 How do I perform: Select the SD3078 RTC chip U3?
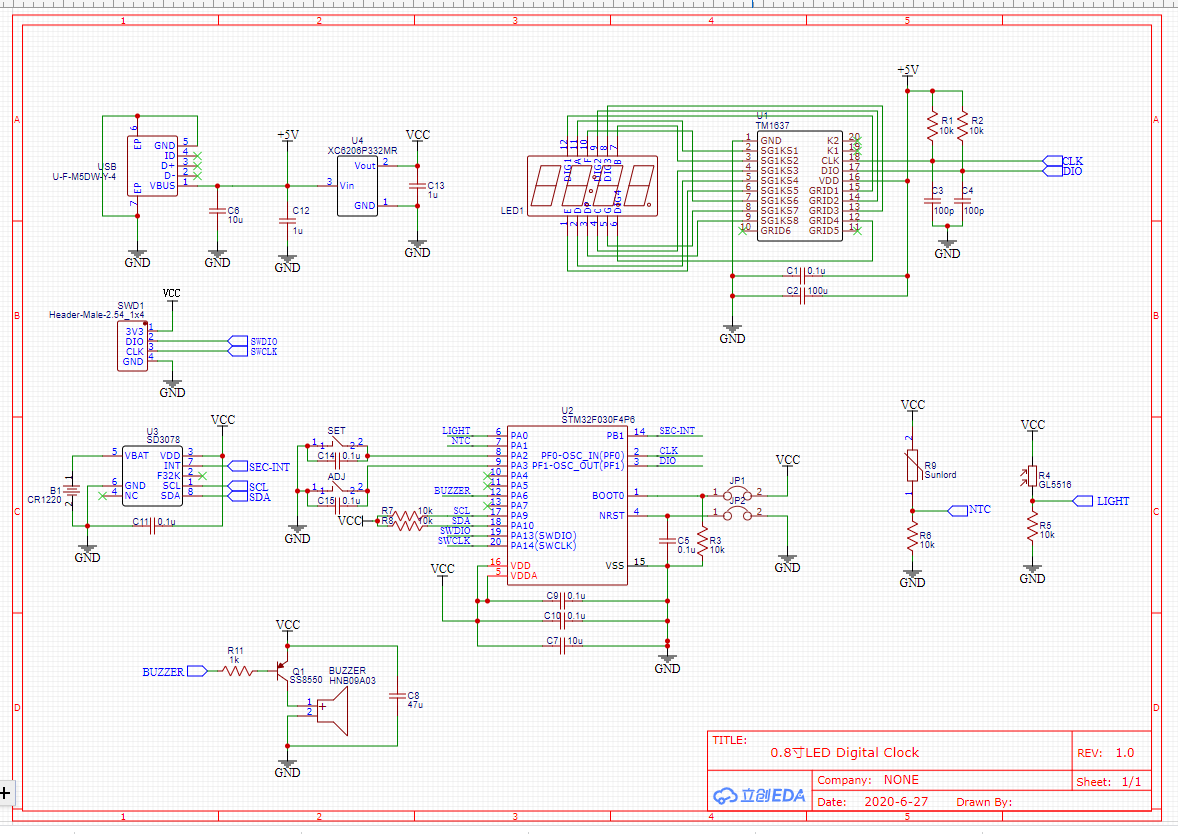coord(153,476)
